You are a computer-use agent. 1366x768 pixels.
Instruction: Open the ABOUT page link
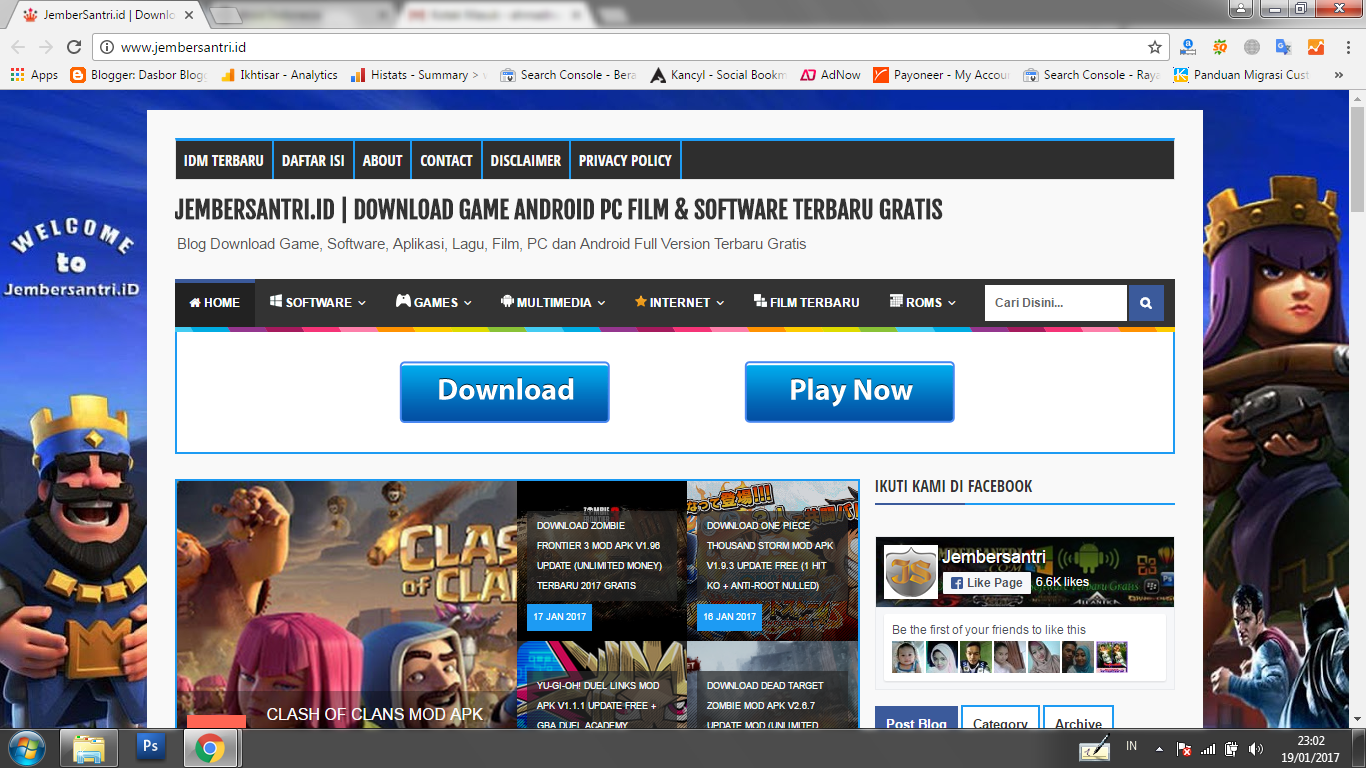coord(382,160)
